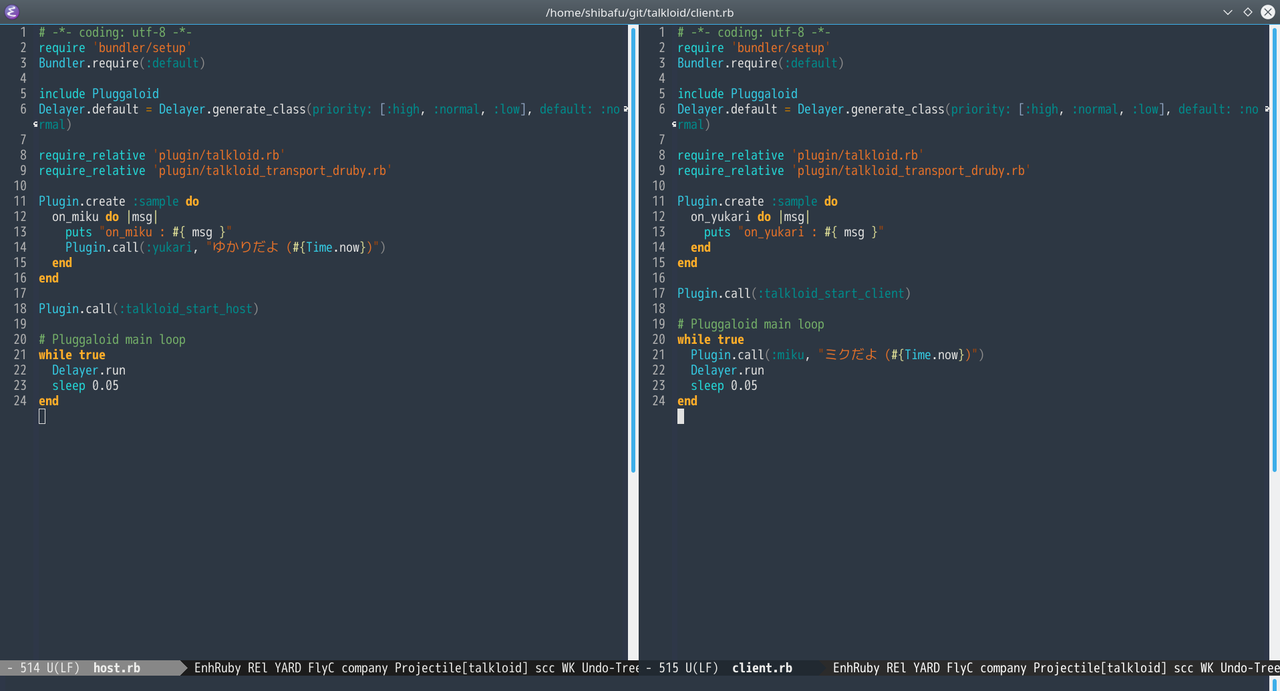Open EnhRuby mode menu in client.rb mode line
The height and width of the screenshot is (691, 1280).
coord(856,667)
